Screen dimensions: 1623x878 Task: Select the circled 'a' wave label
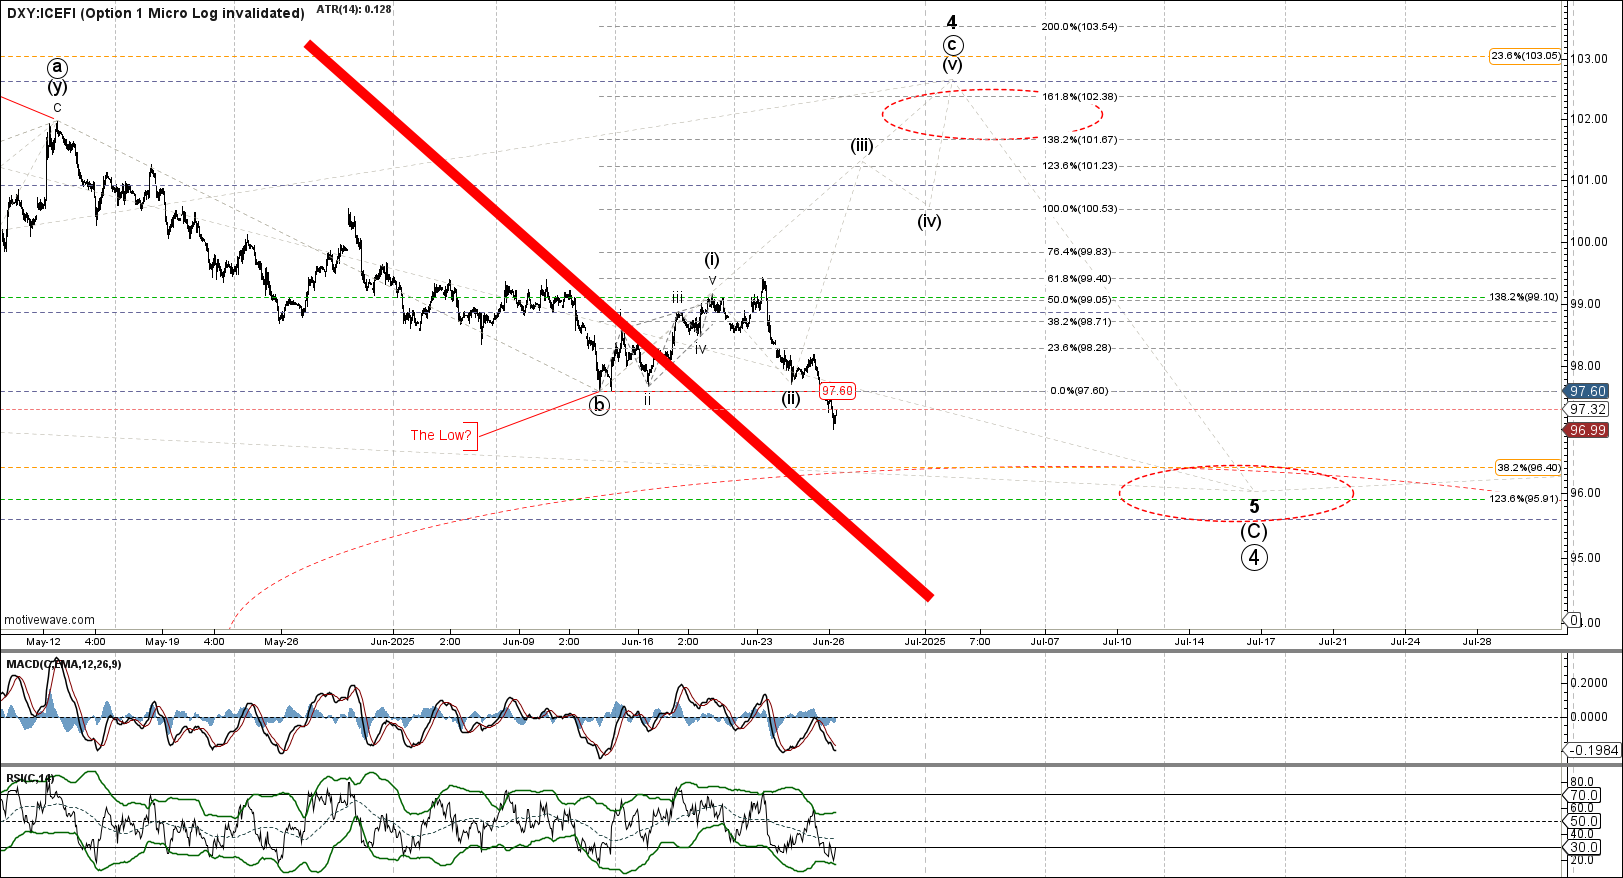click(58, 67)
